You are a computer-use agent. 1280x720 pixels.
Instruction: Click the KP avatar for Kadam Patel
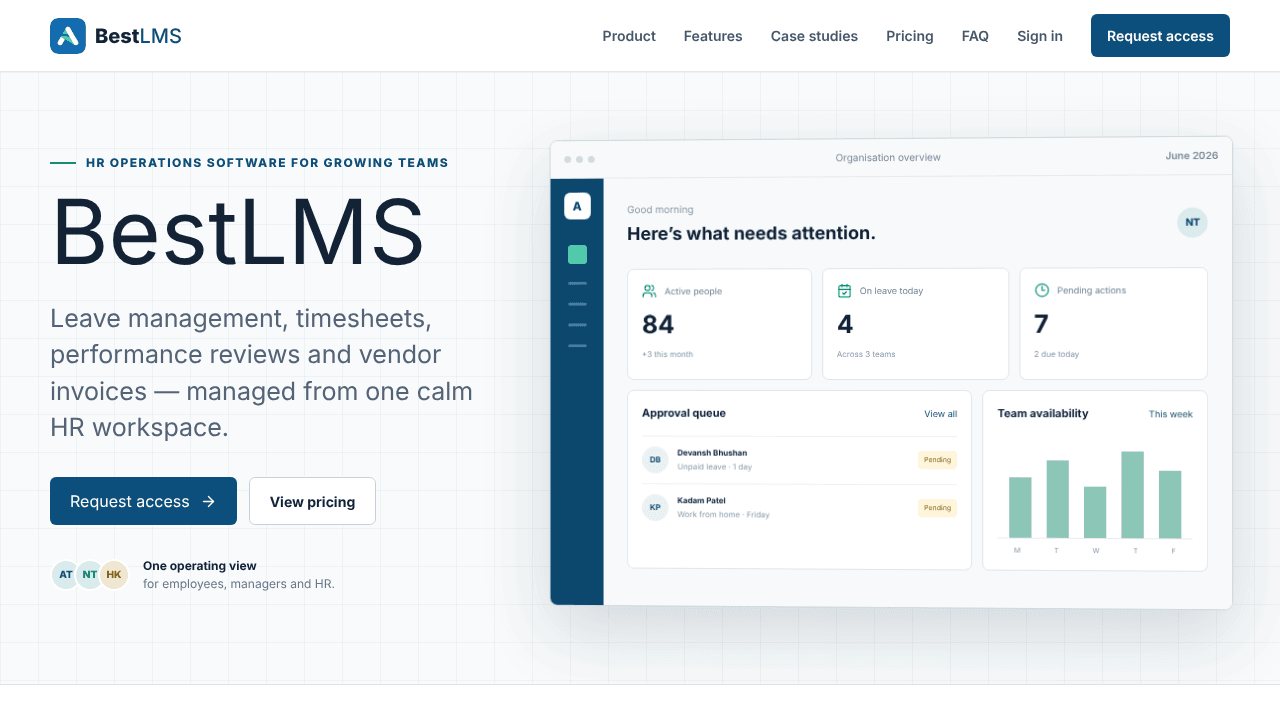[655, 507]
